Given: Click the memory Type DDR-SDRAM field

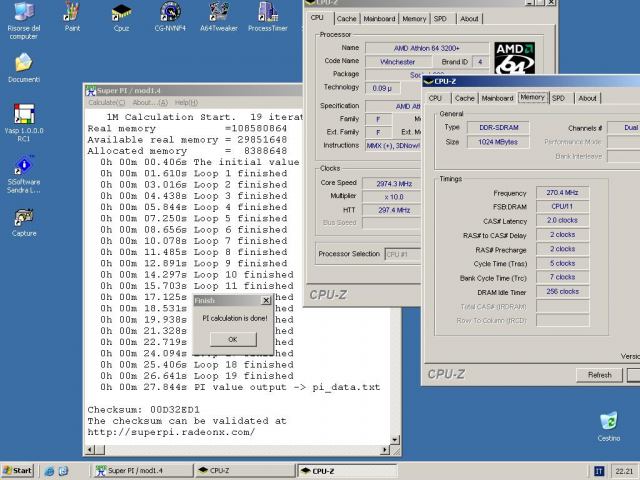Looking at the screenshot, I should 498,127.
